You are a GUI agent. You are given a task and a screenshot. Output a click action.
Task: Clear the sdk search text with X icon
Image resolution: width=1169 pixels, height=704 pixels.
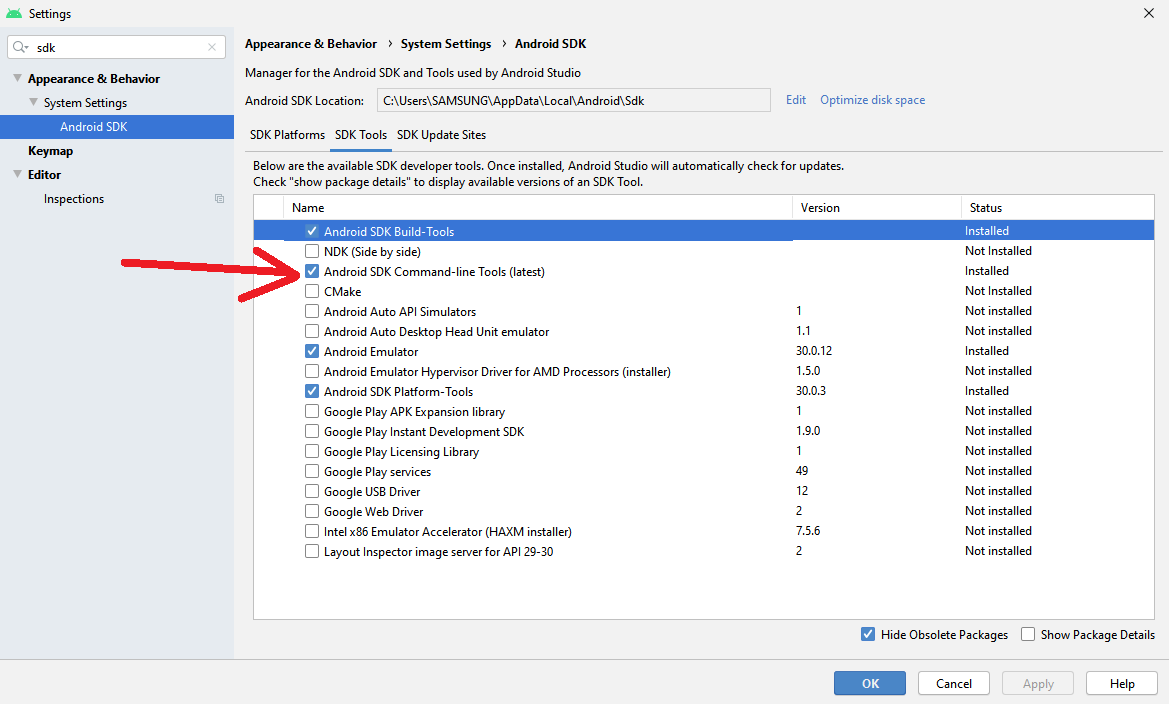(x=212, y=47)
